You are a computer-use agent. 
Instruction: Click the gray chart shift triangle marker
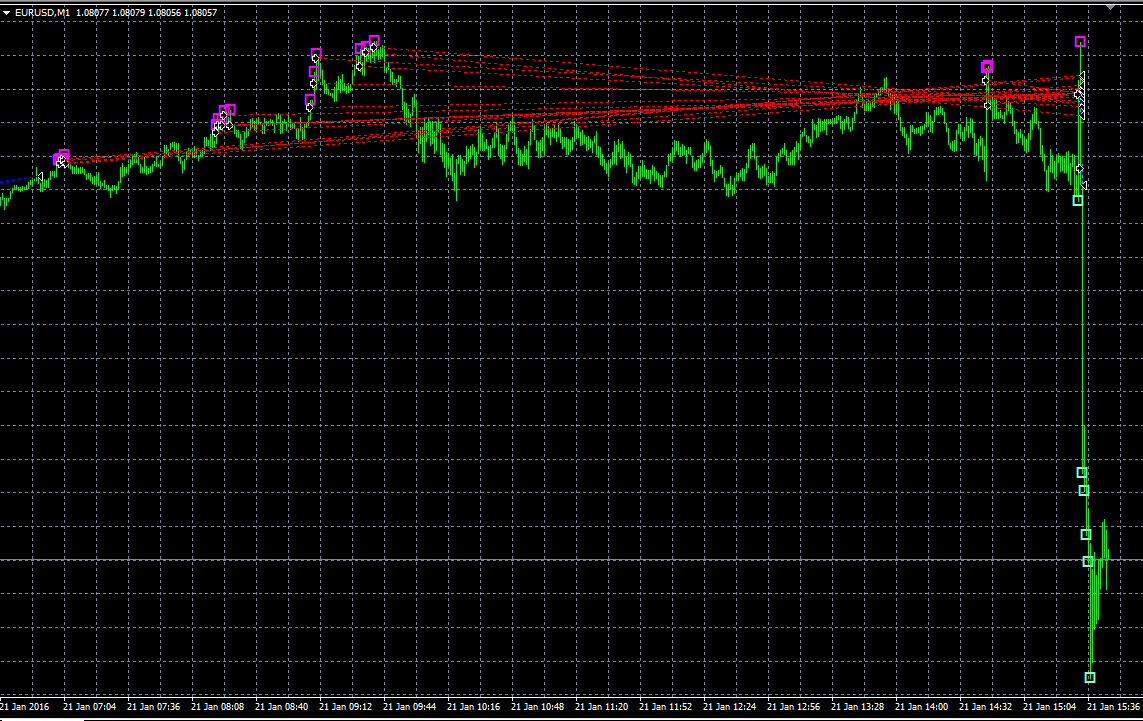pyautogui.click(x=1111, y=6)
